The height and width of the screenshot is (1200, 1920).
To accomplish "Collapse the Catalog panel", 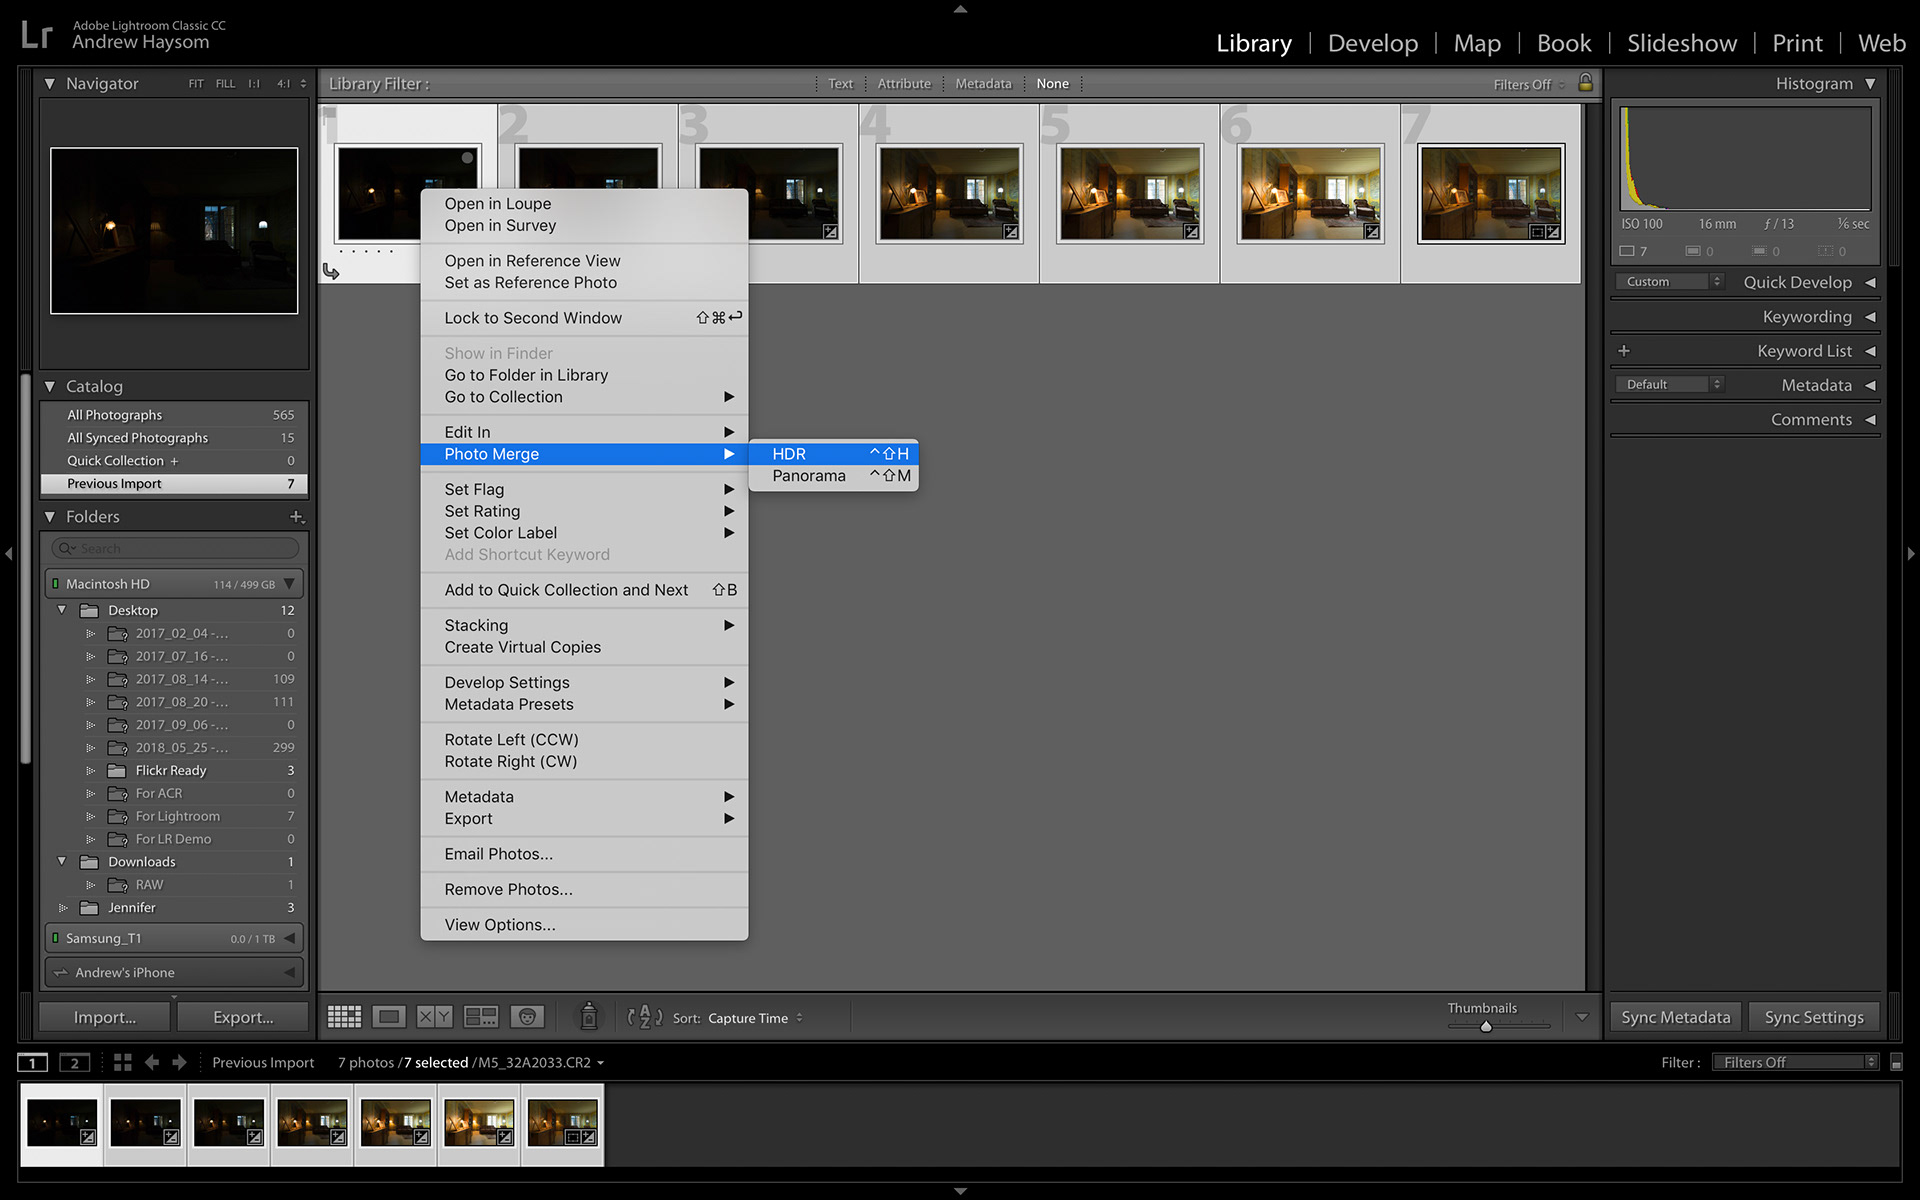I will 50,386.
